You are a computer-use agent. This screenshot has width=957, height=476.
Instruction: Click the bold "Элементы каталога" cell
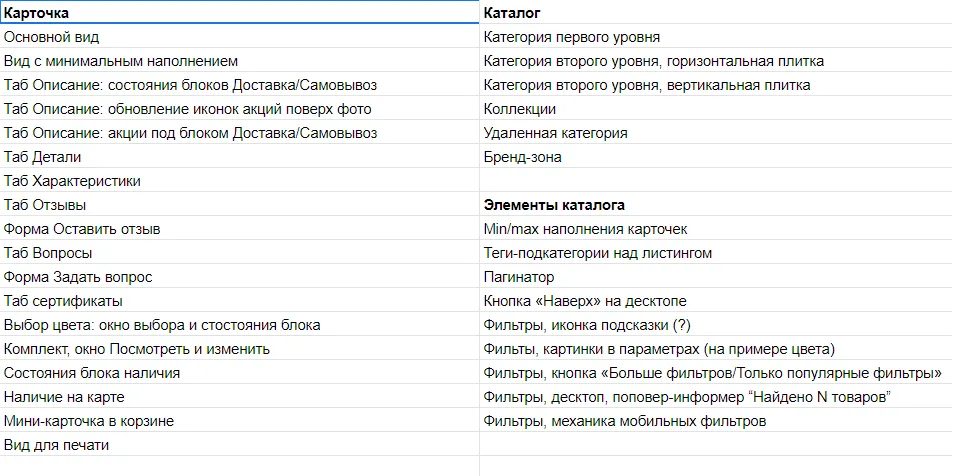[554, 205]
